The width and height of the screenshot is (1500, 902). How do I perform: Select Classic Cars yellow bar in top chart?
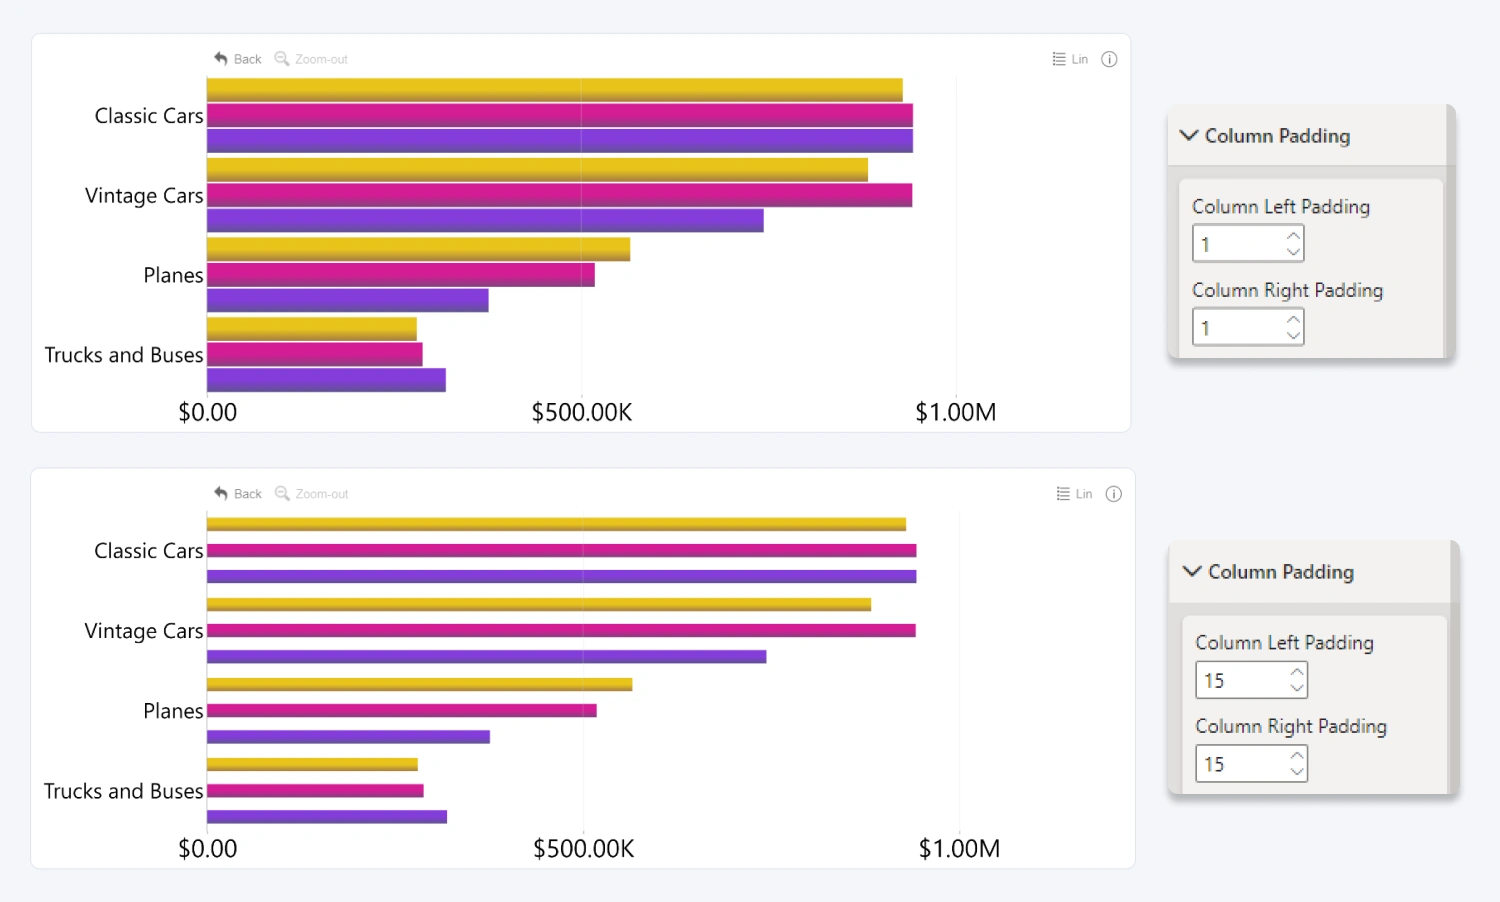[x=555, y=90]
